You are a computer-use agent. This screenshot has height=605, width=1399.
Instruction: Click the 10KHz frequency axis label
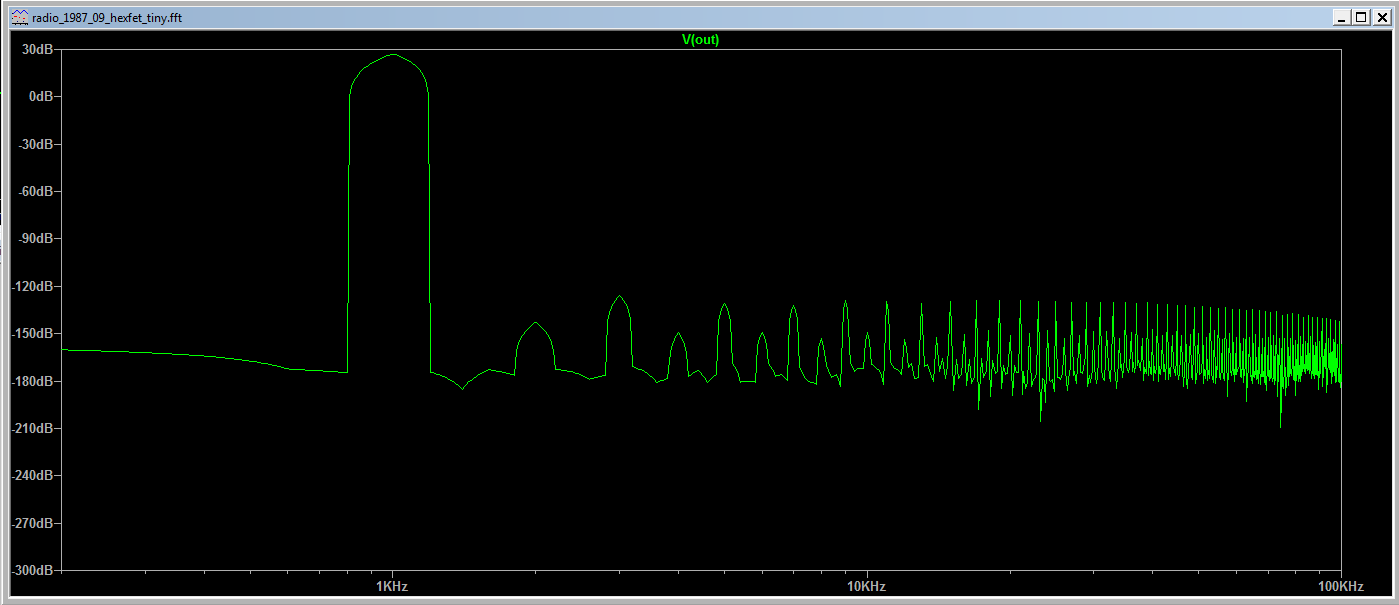coord(866,586)
